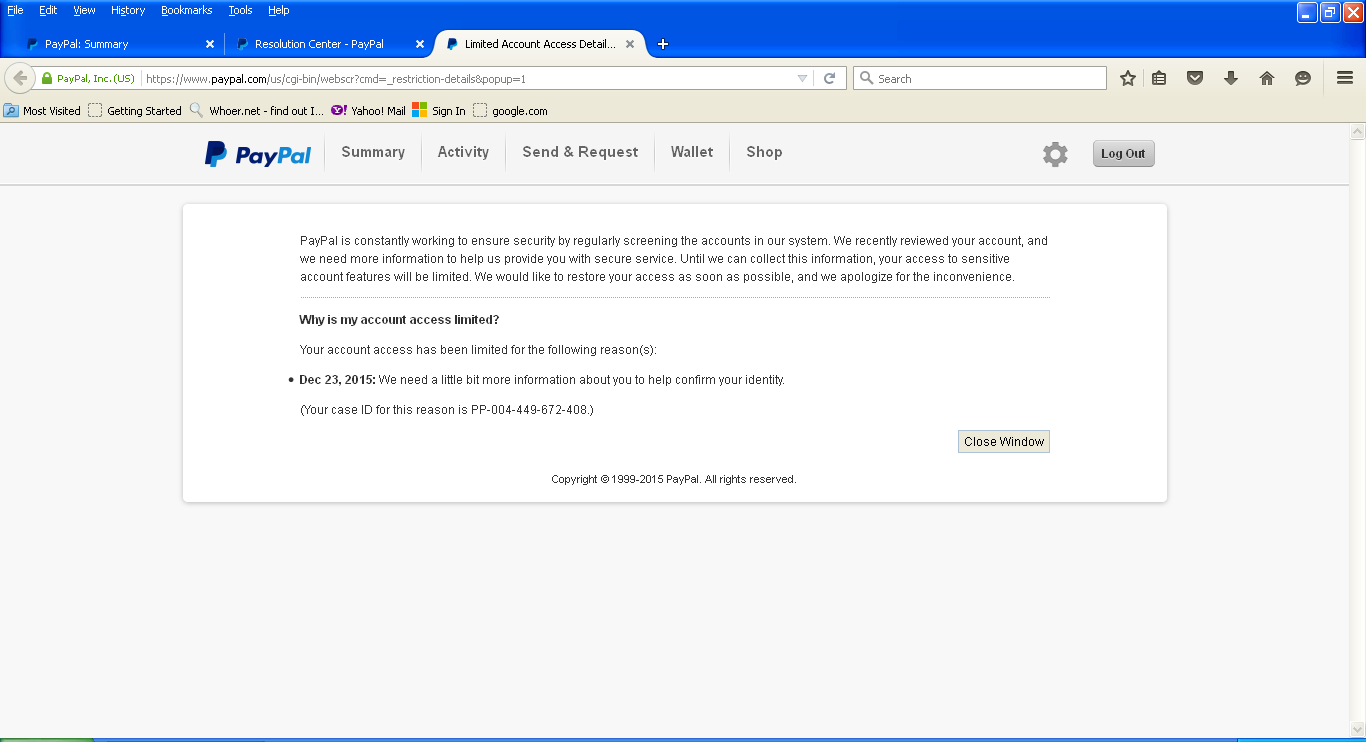Open the Activity page in PayPal nav
Screen dimensions: 1366x742
pyautogui.click(x=463, y=152)
